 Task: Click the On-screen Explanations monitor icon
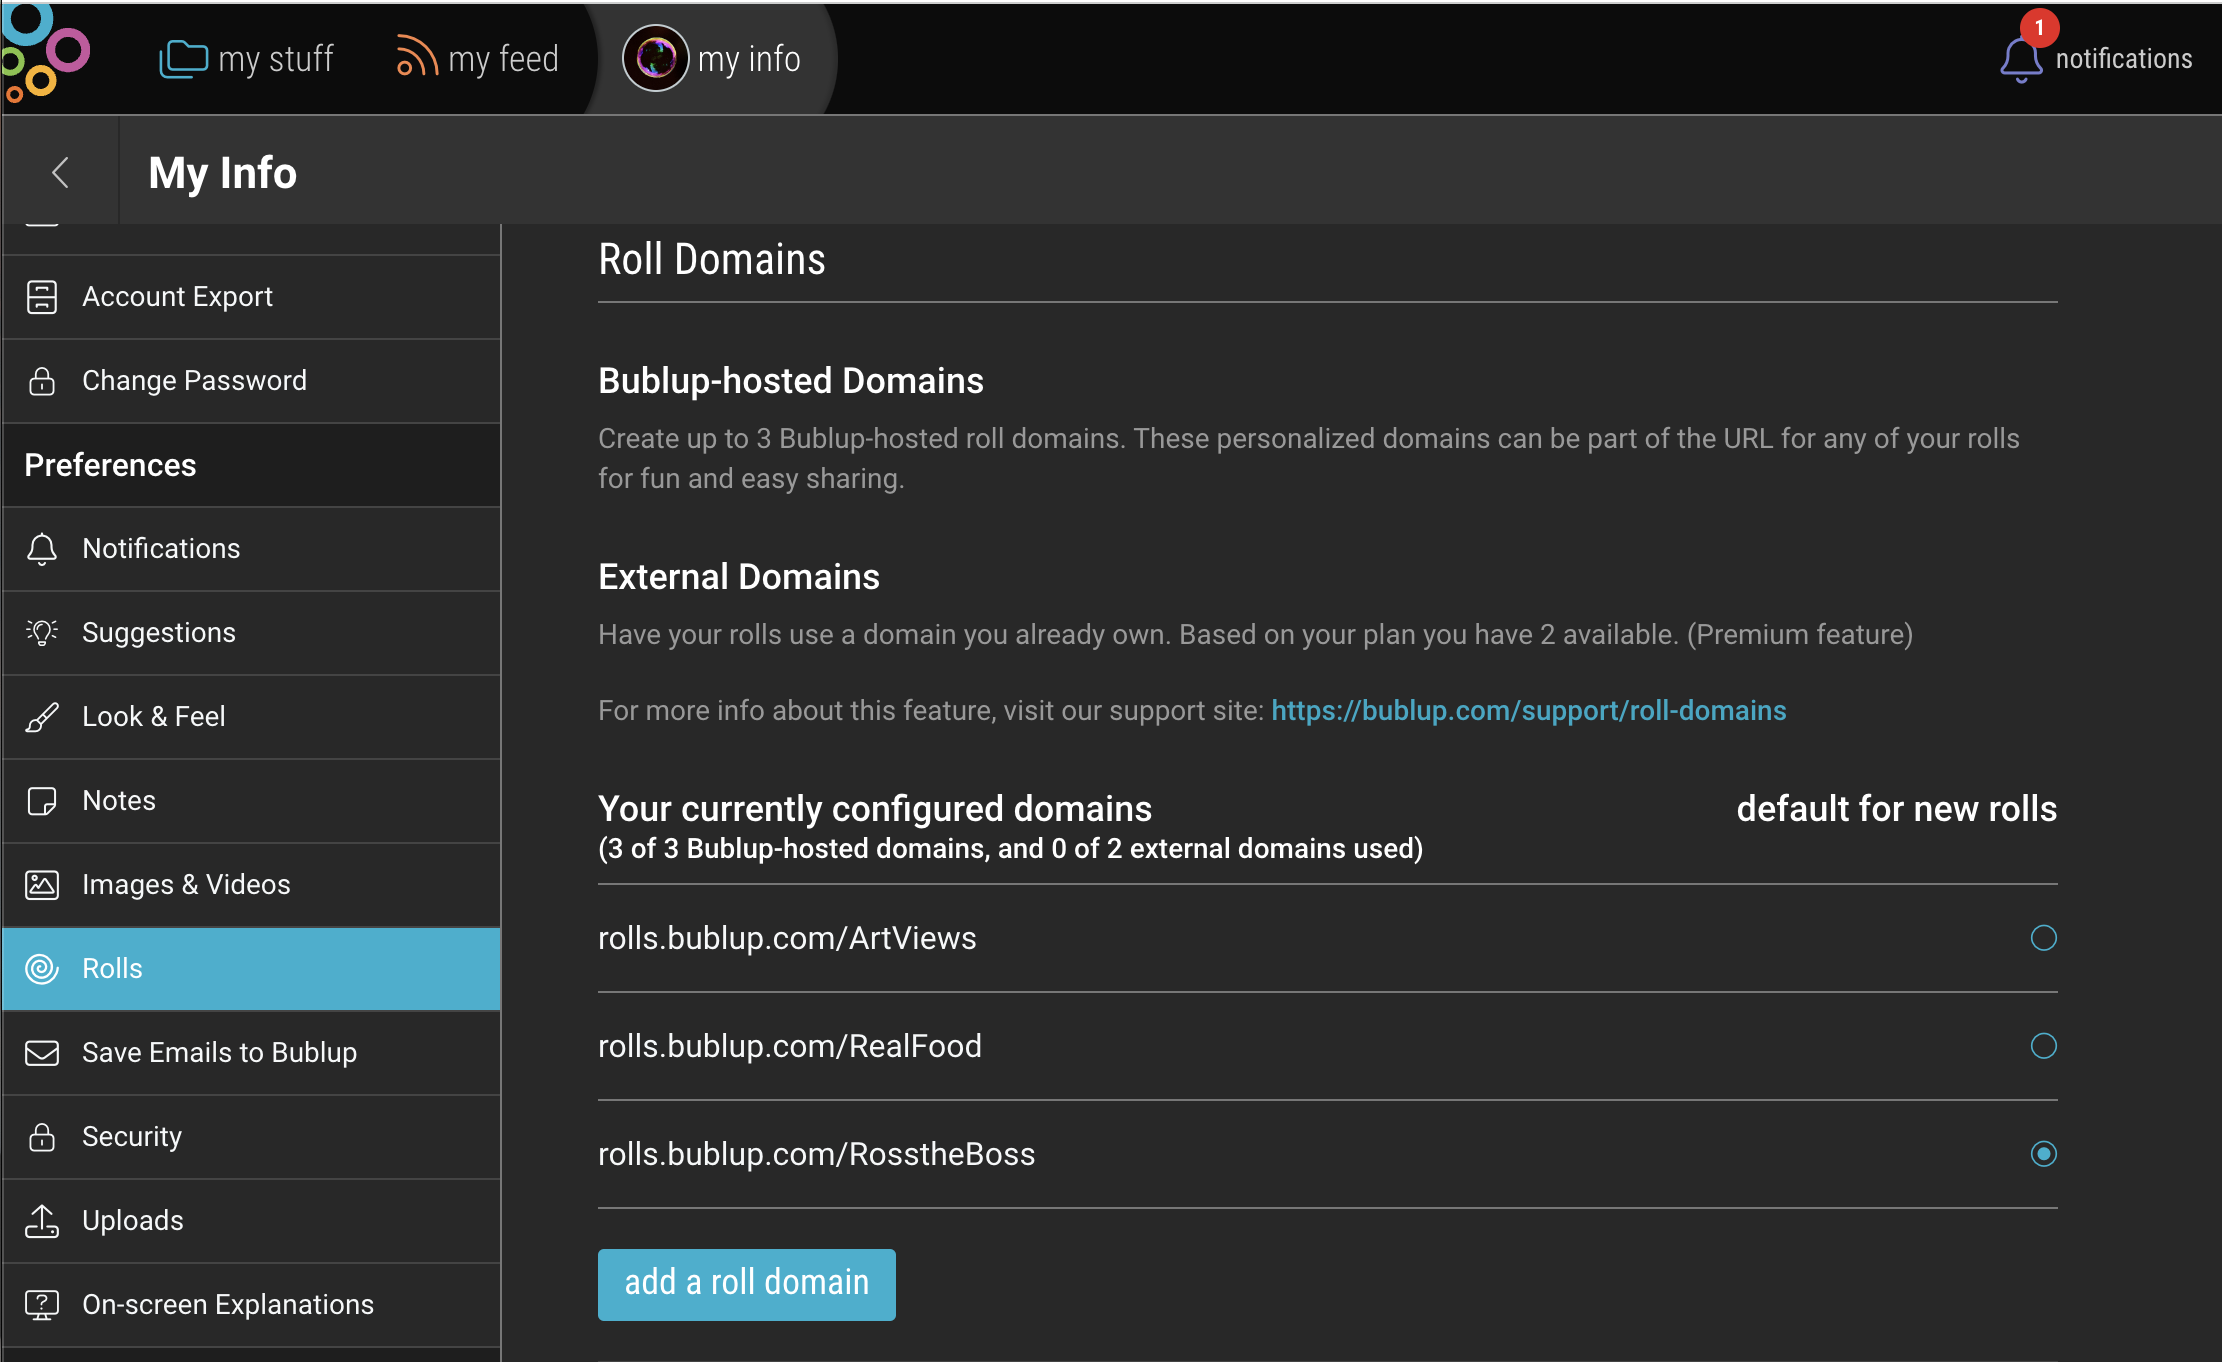coord(42,1305)
